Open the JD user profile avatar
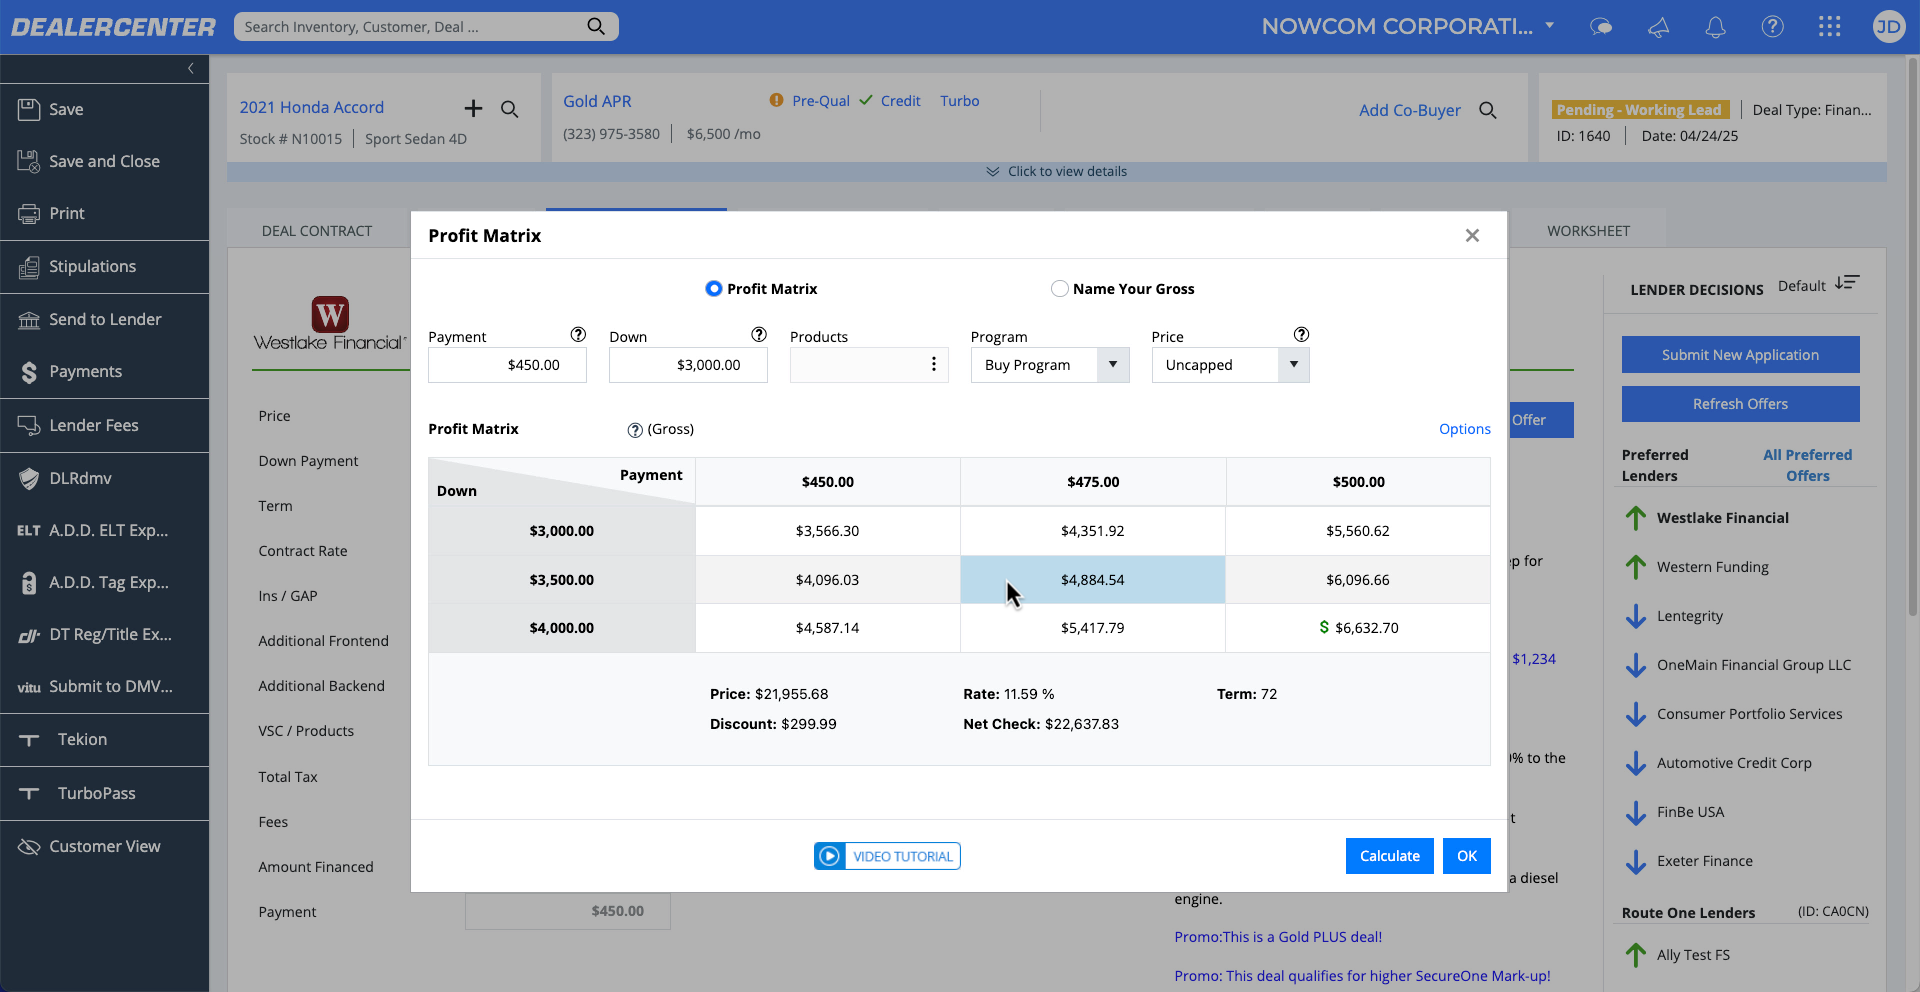1920x992 pixels. pos(1888,27)
